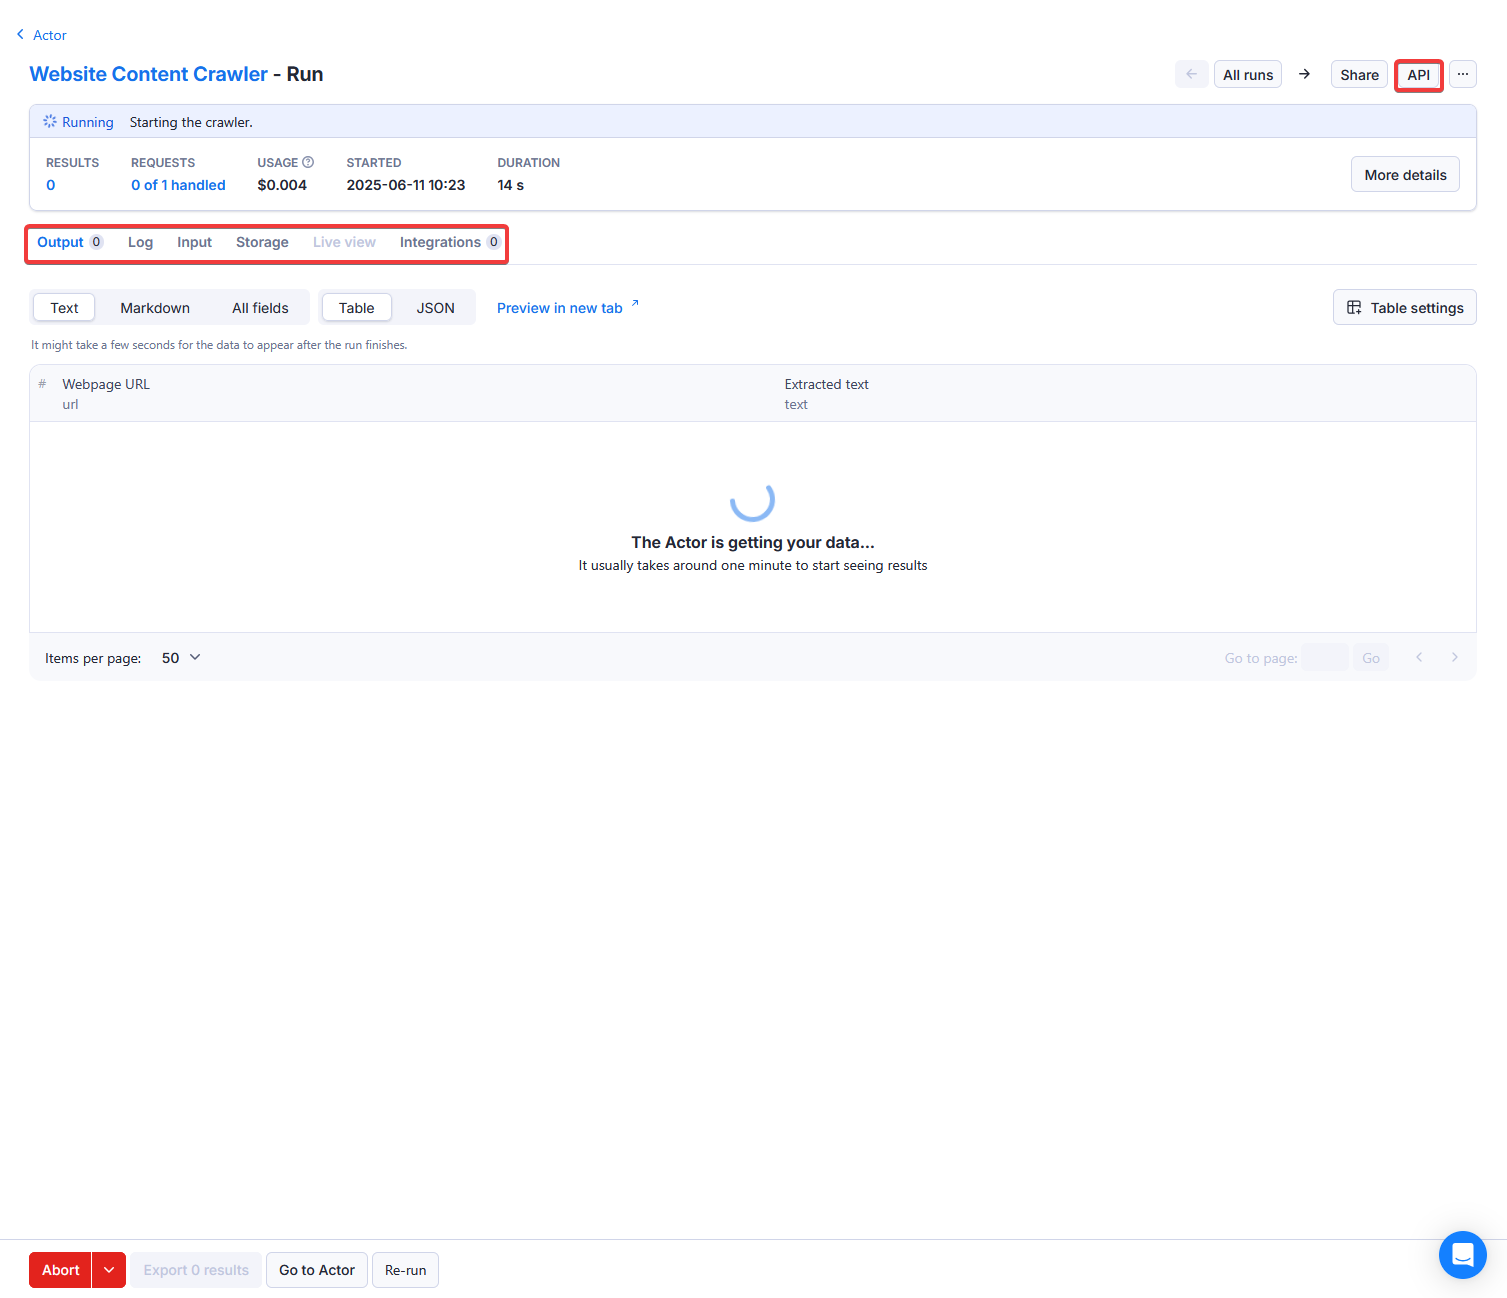
Task: Switch output view to Markdown
Action: (155, 308)
